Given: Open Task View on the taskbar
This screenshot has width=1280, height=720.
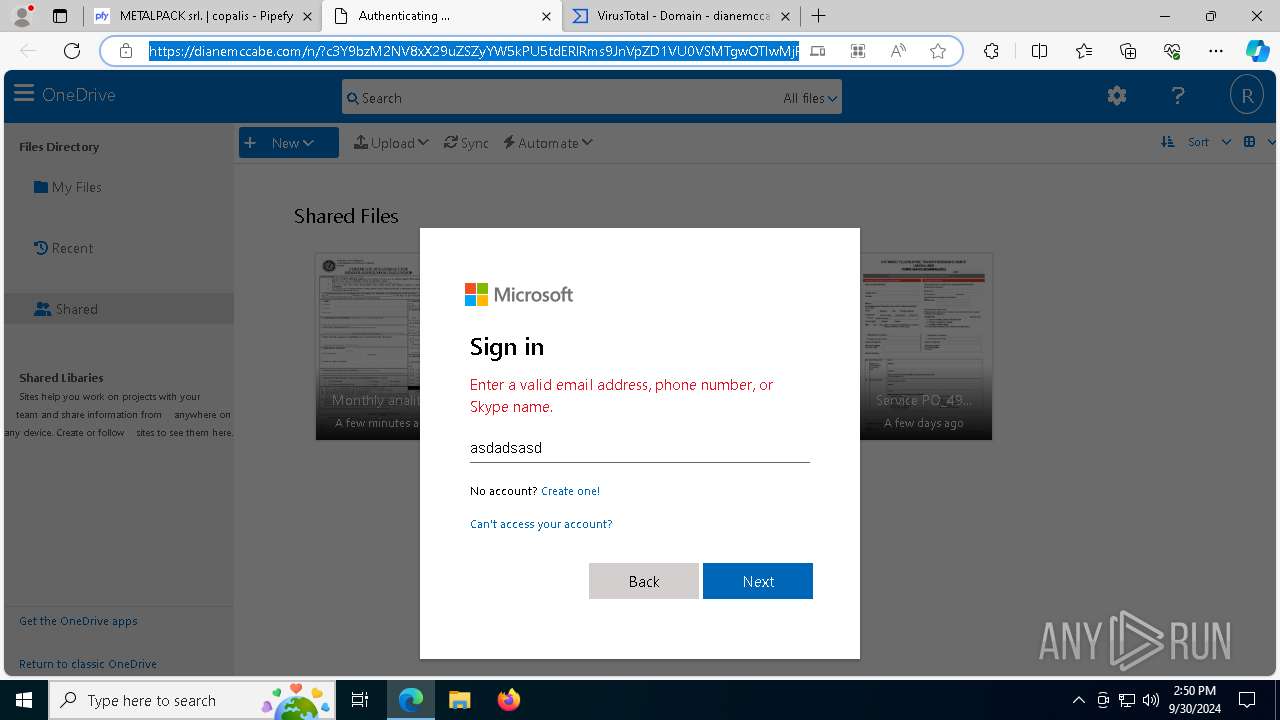Looking at the screenshot, I should [360, 700].
